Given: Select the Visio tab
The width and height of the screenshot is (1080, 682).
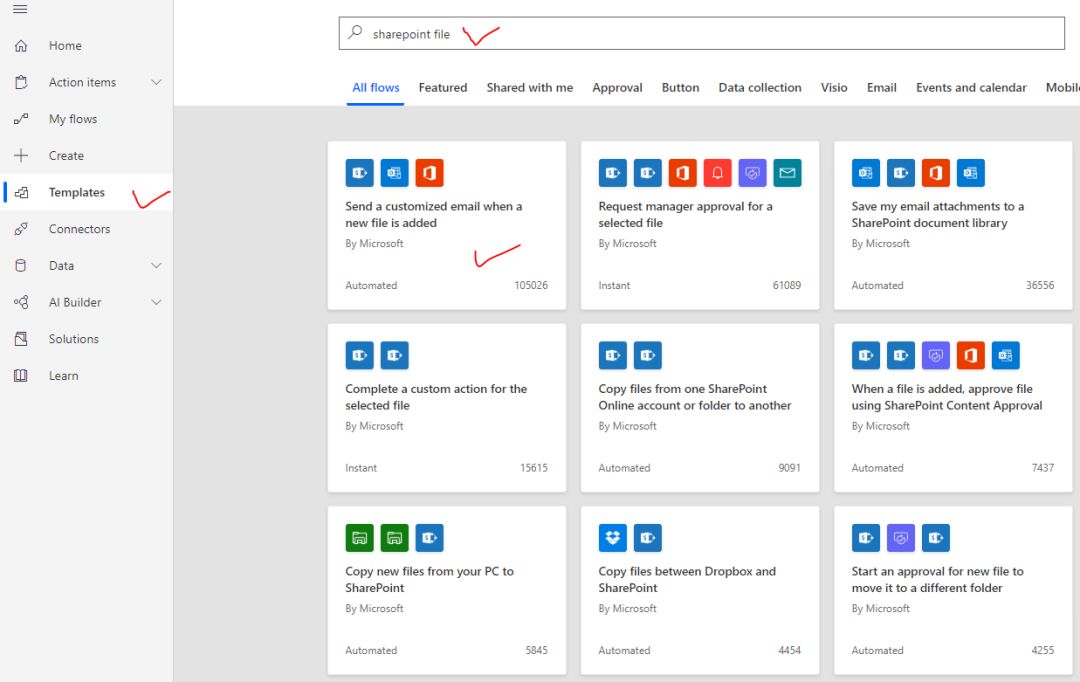Looking at the screenshot, I should [834, 87].
